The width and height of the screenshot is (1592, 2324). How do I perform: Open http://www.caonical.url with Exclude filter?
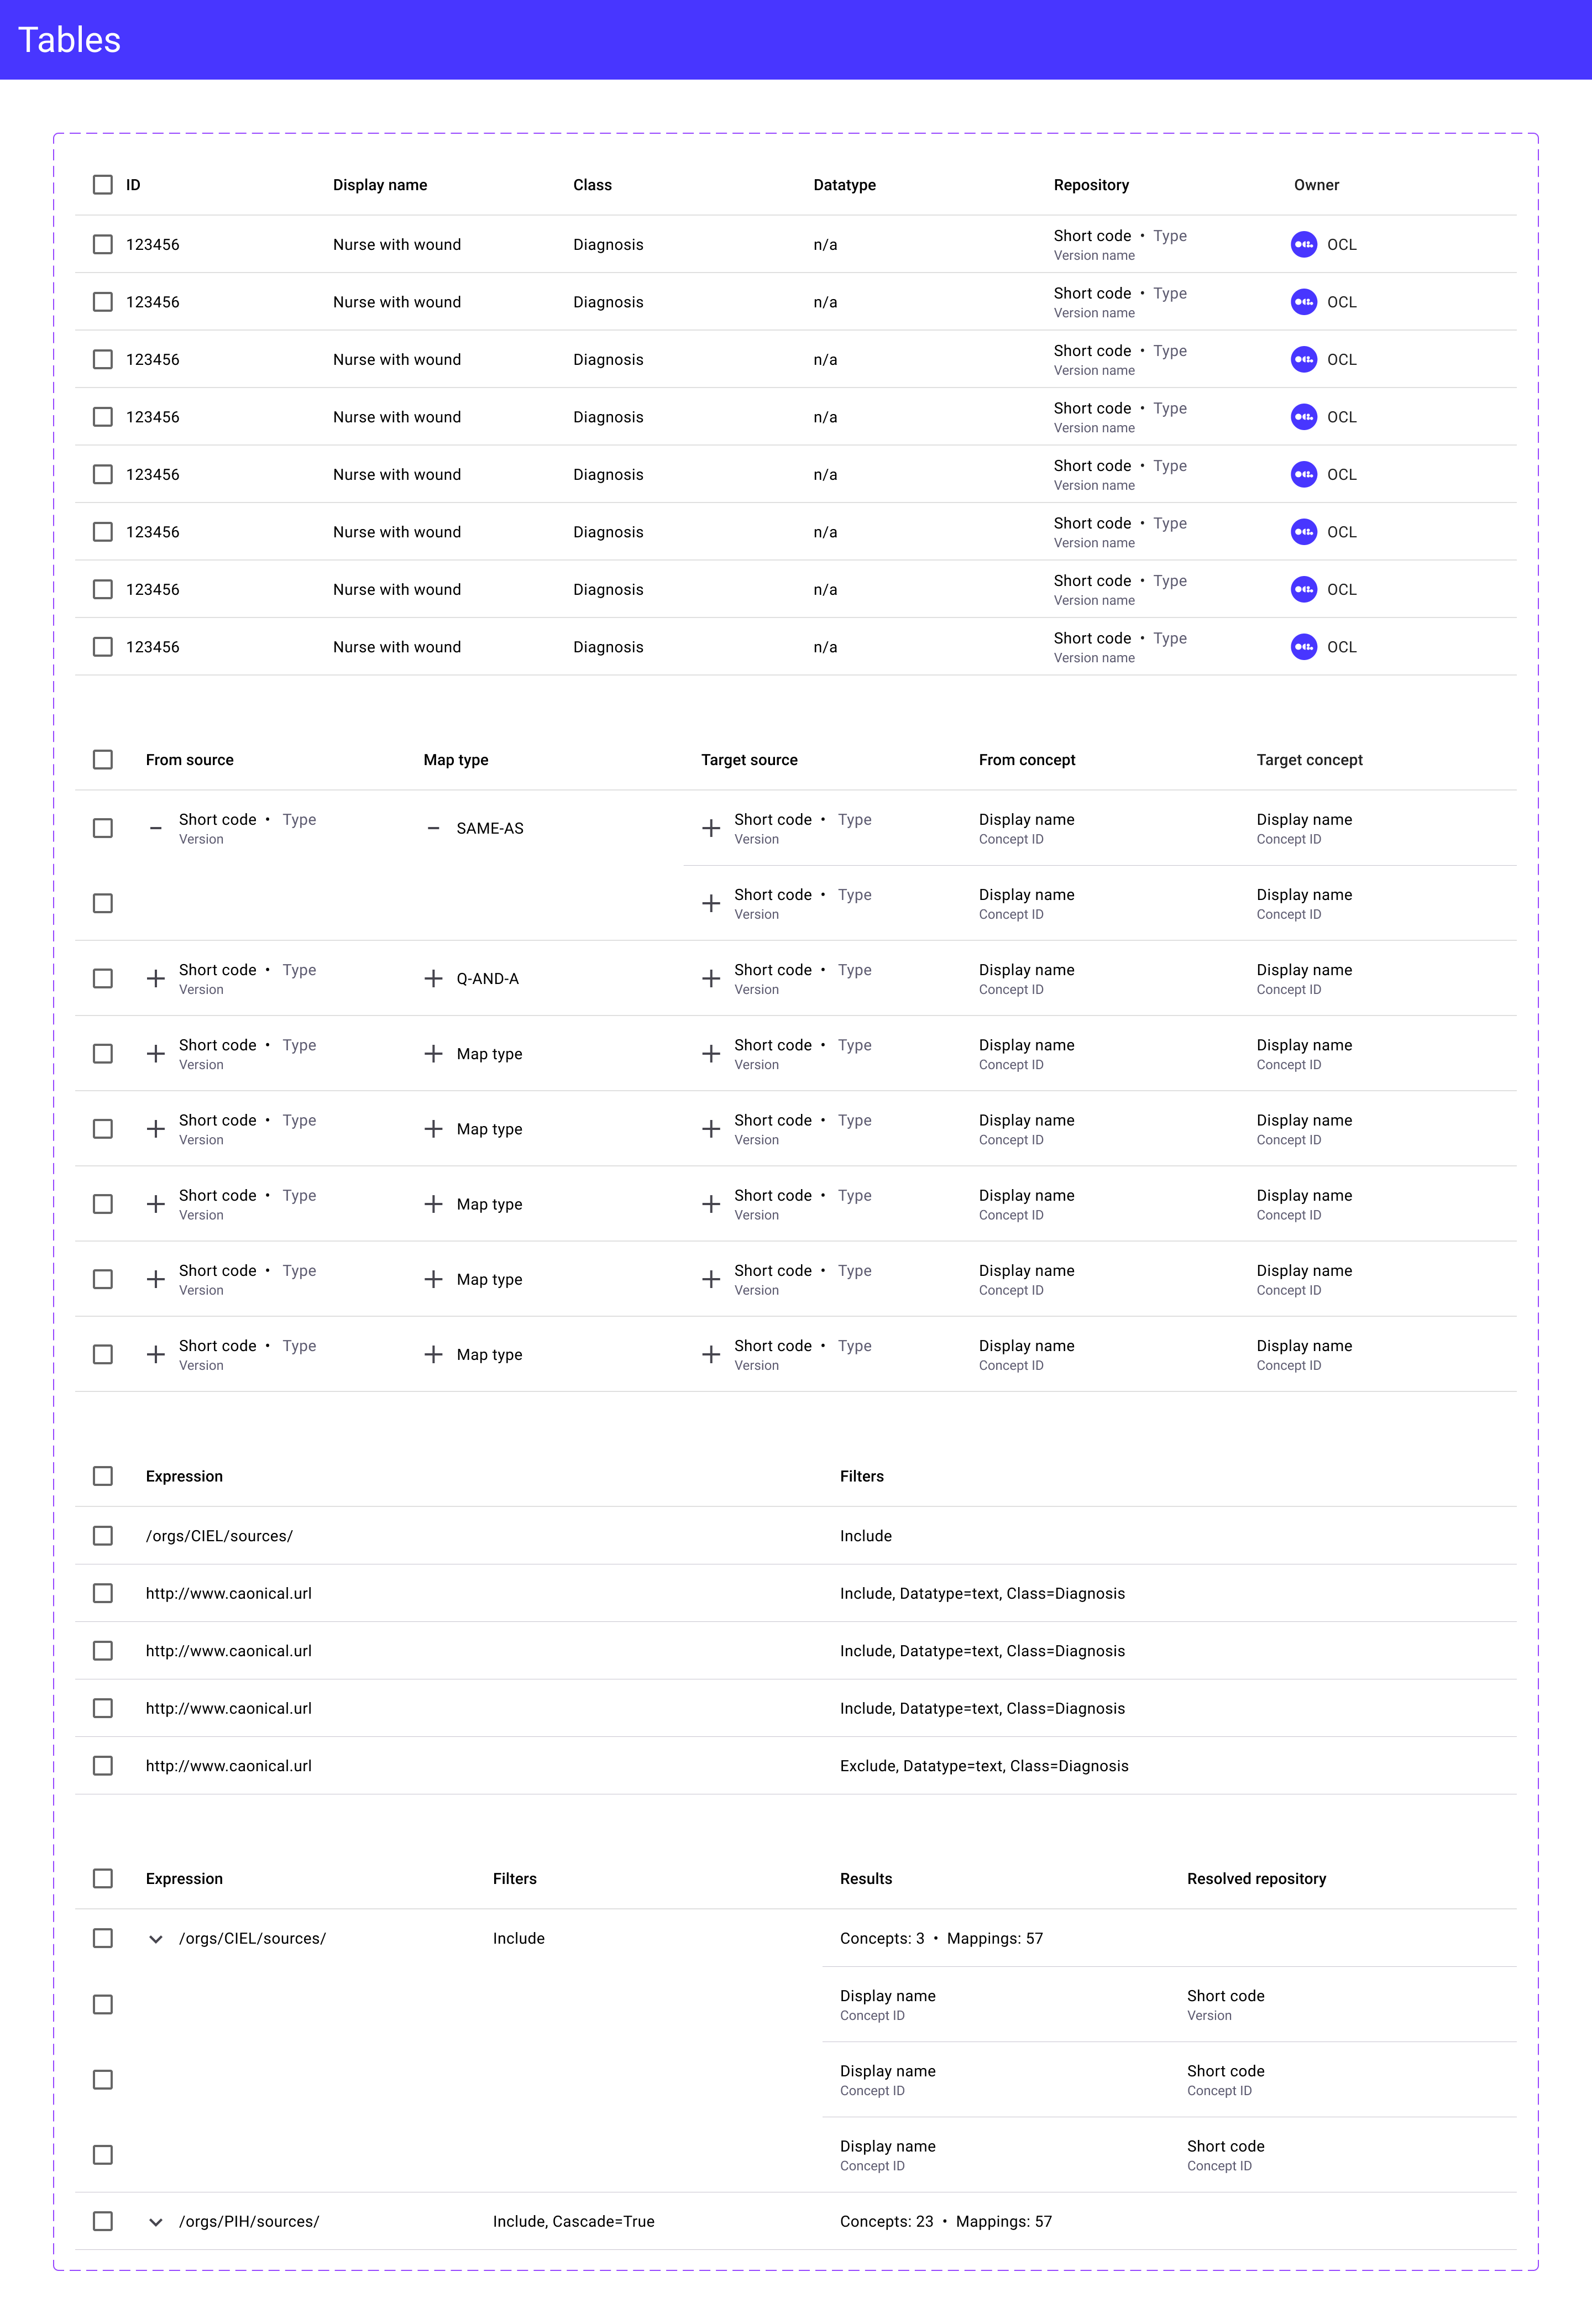coord(229,1765)
